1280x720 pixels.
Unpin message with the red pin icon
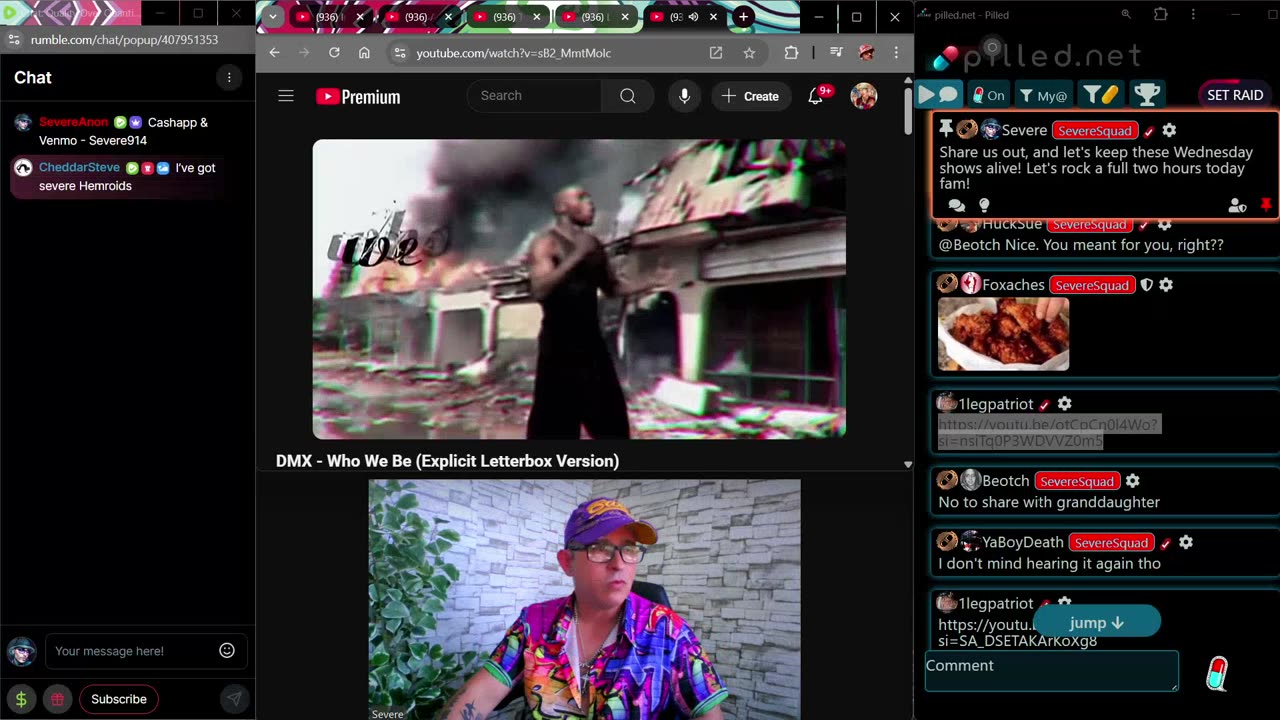(x=1266, y=205)
